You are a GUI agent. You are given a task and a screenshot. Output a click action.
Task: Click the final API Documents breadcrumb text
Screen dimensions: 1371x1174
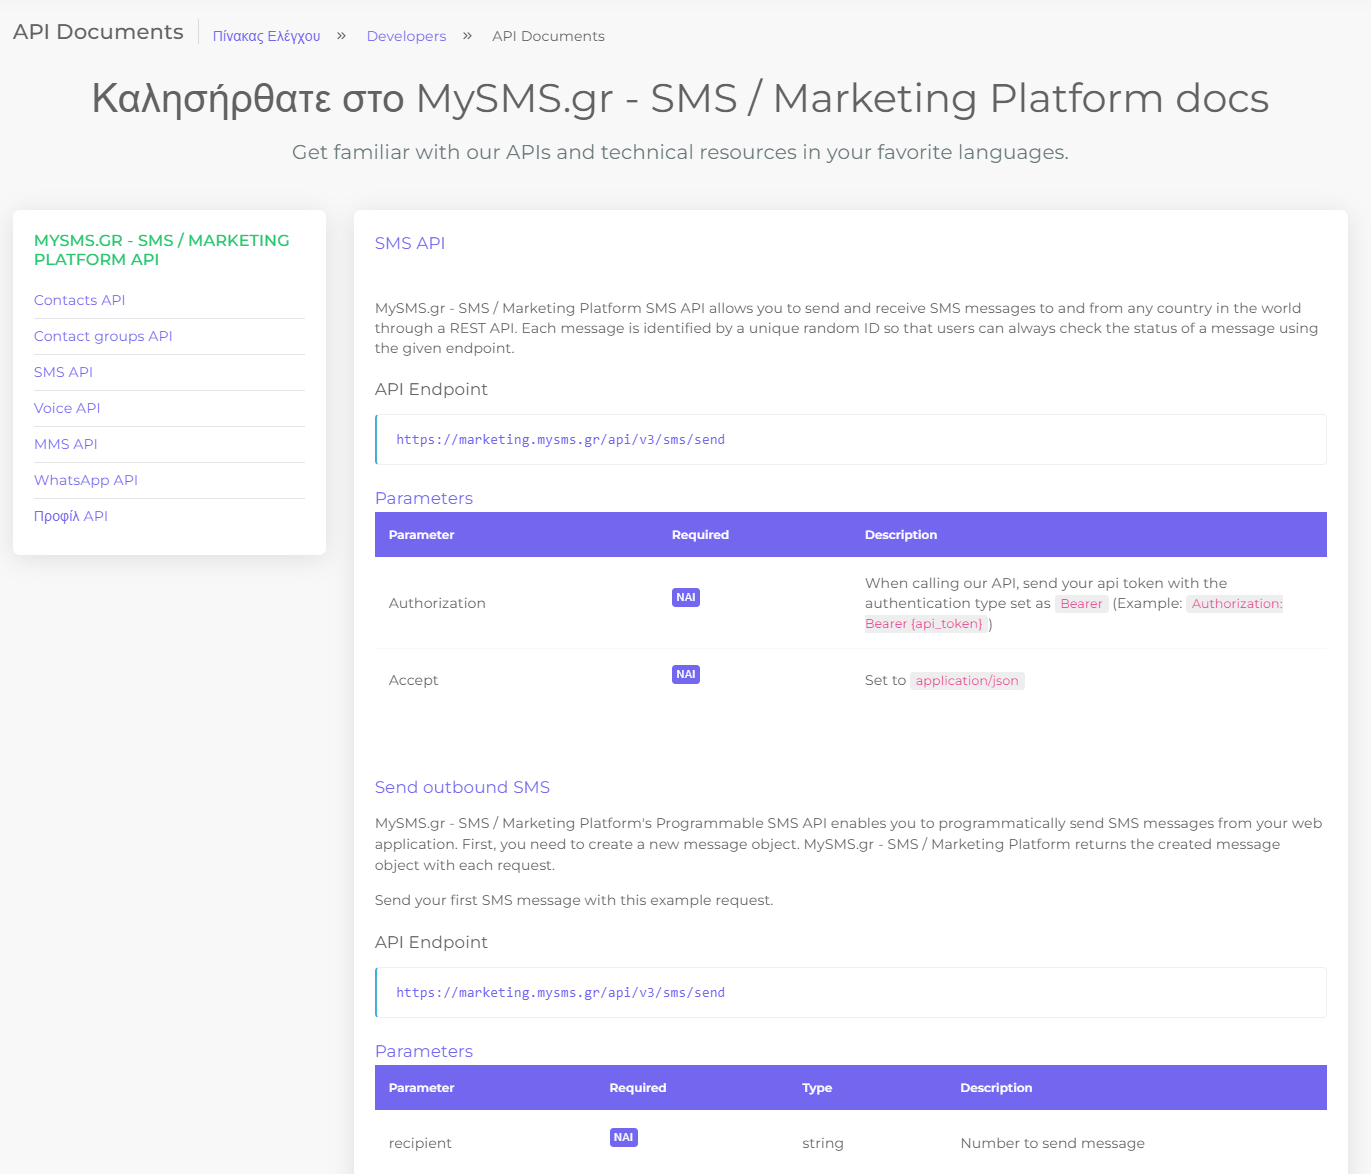point(548,36)
